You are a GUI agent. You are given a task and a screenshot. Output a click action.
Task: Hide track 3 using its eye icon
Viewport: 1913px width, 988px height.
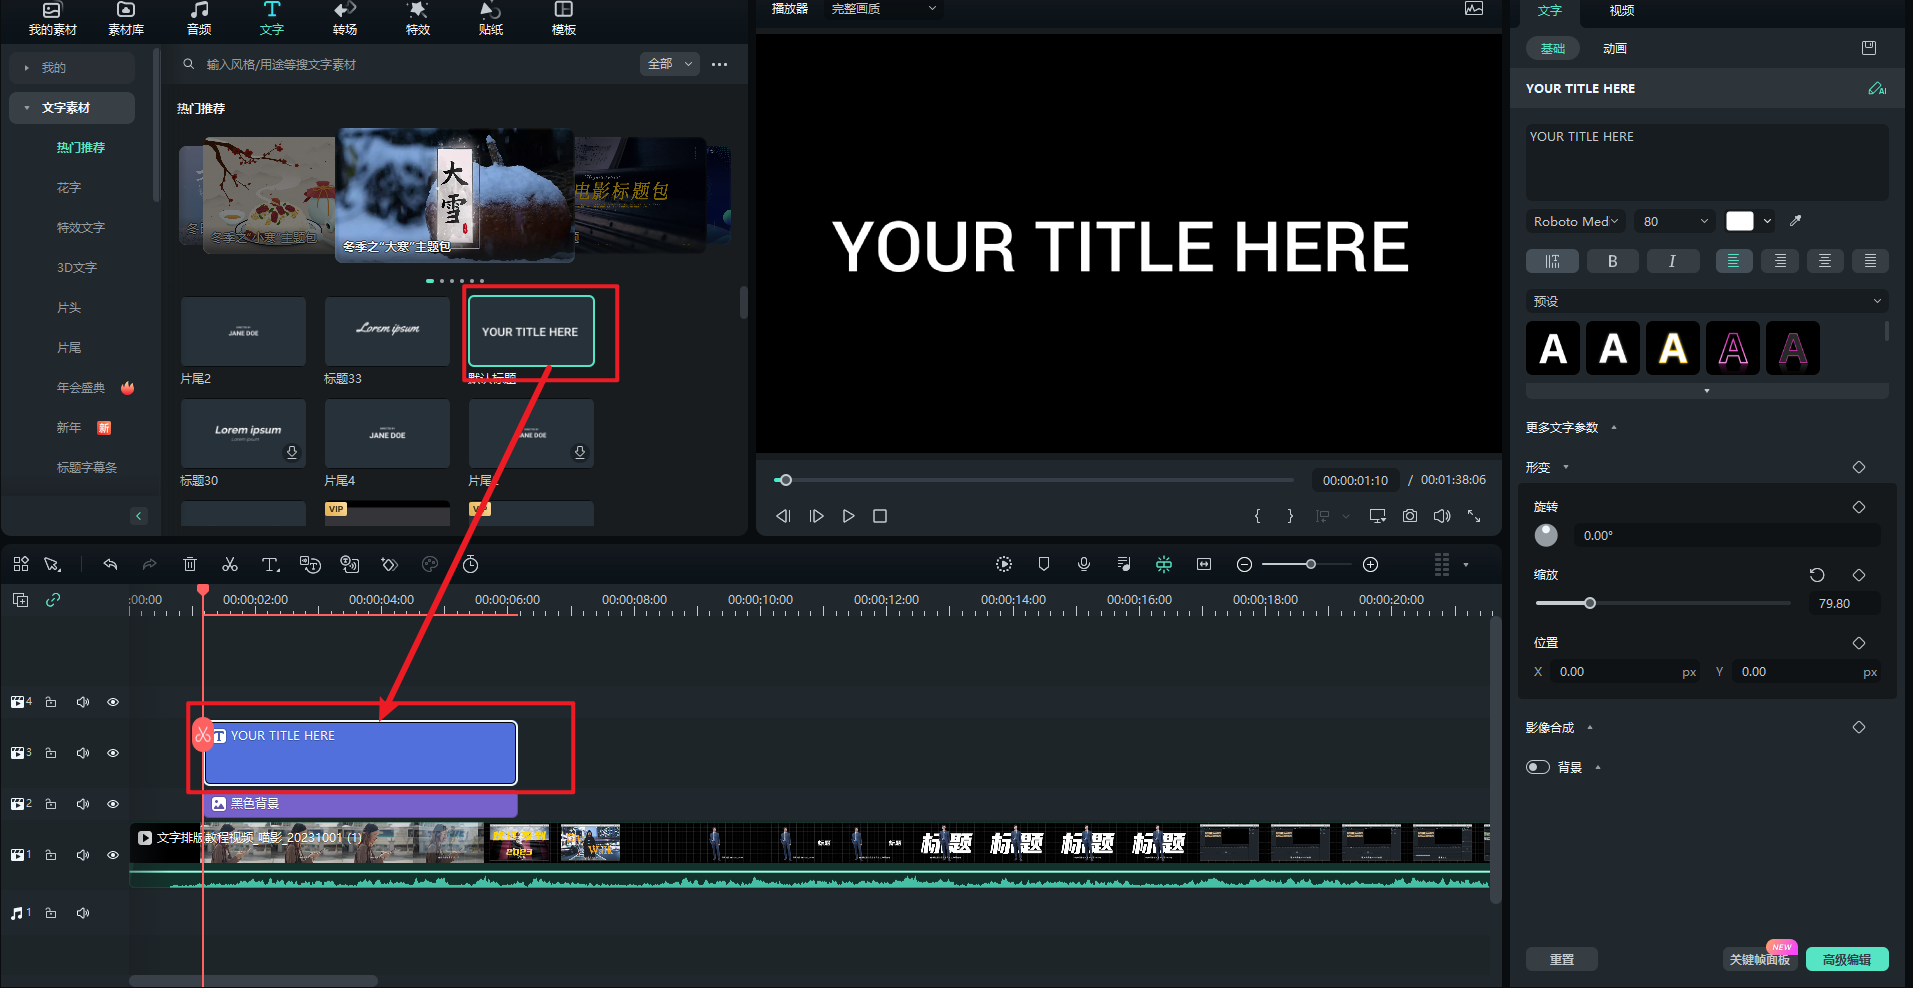[113, 753]
